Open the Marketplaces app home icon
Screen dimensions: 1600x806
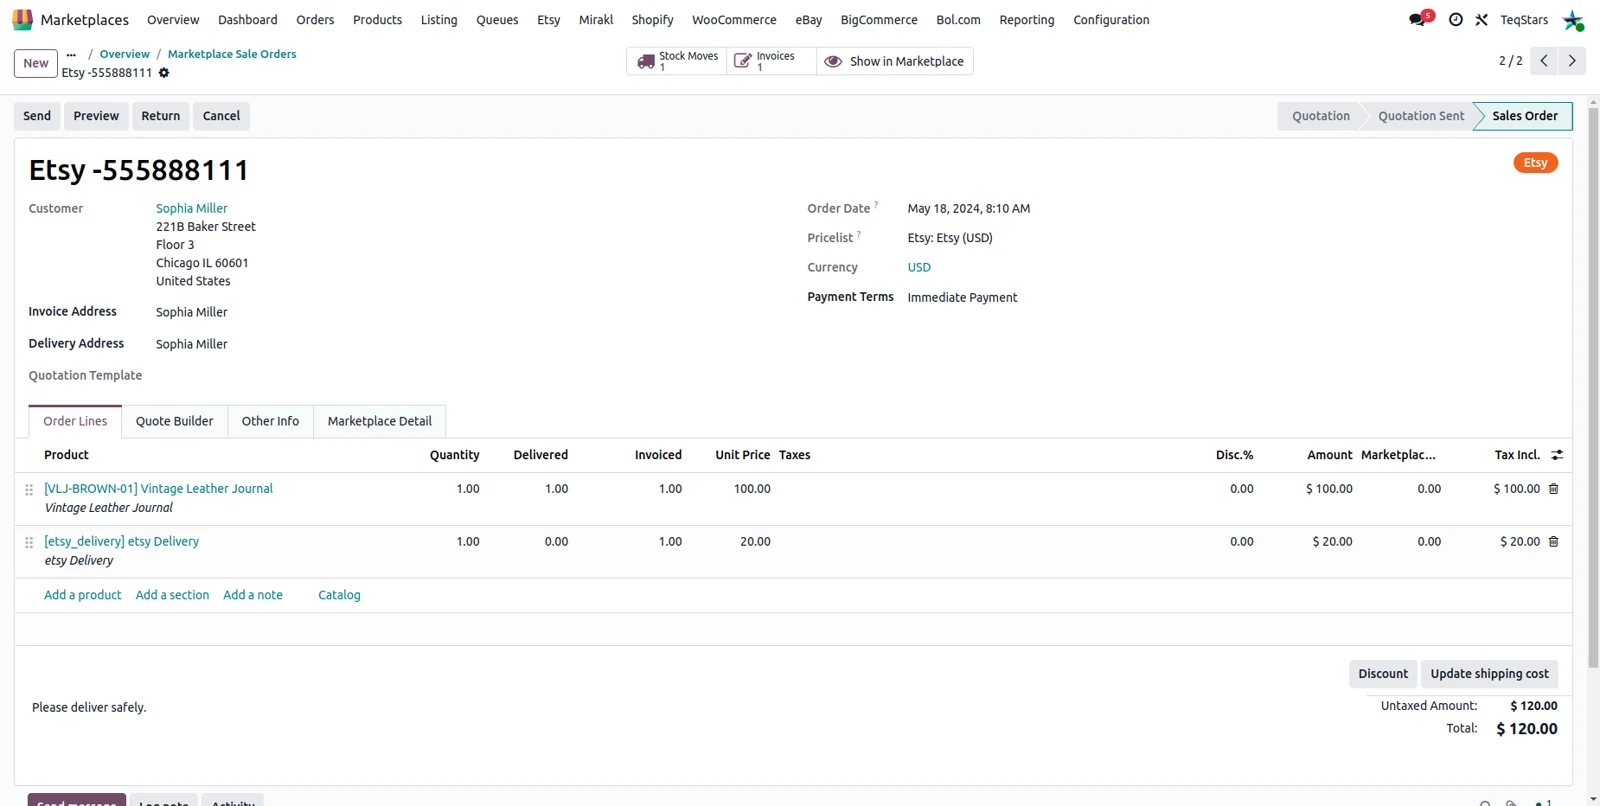coord(22,20)
